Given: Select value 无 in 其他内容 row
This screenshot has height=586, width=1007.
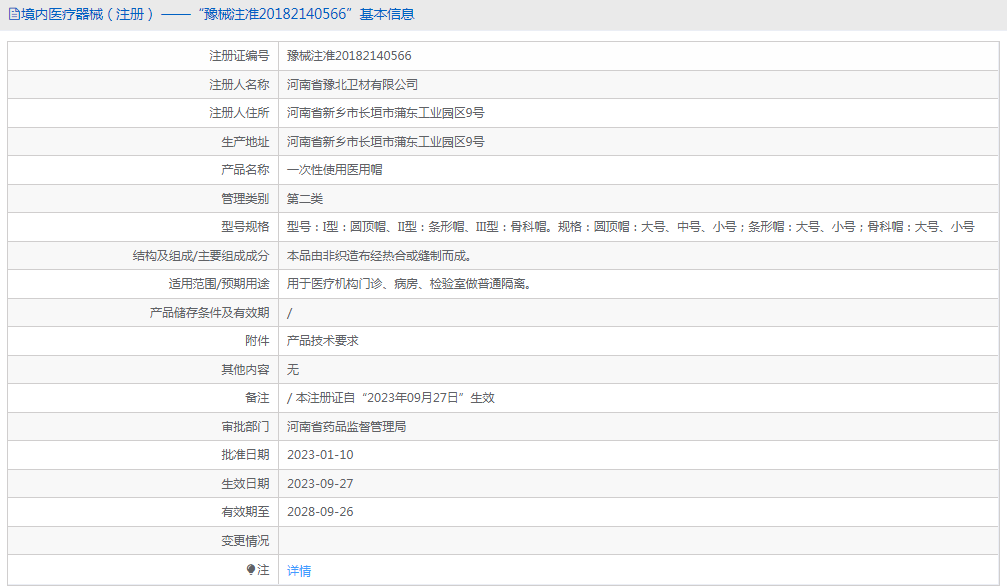Looking at the screenshot, I should click(293, 369).
